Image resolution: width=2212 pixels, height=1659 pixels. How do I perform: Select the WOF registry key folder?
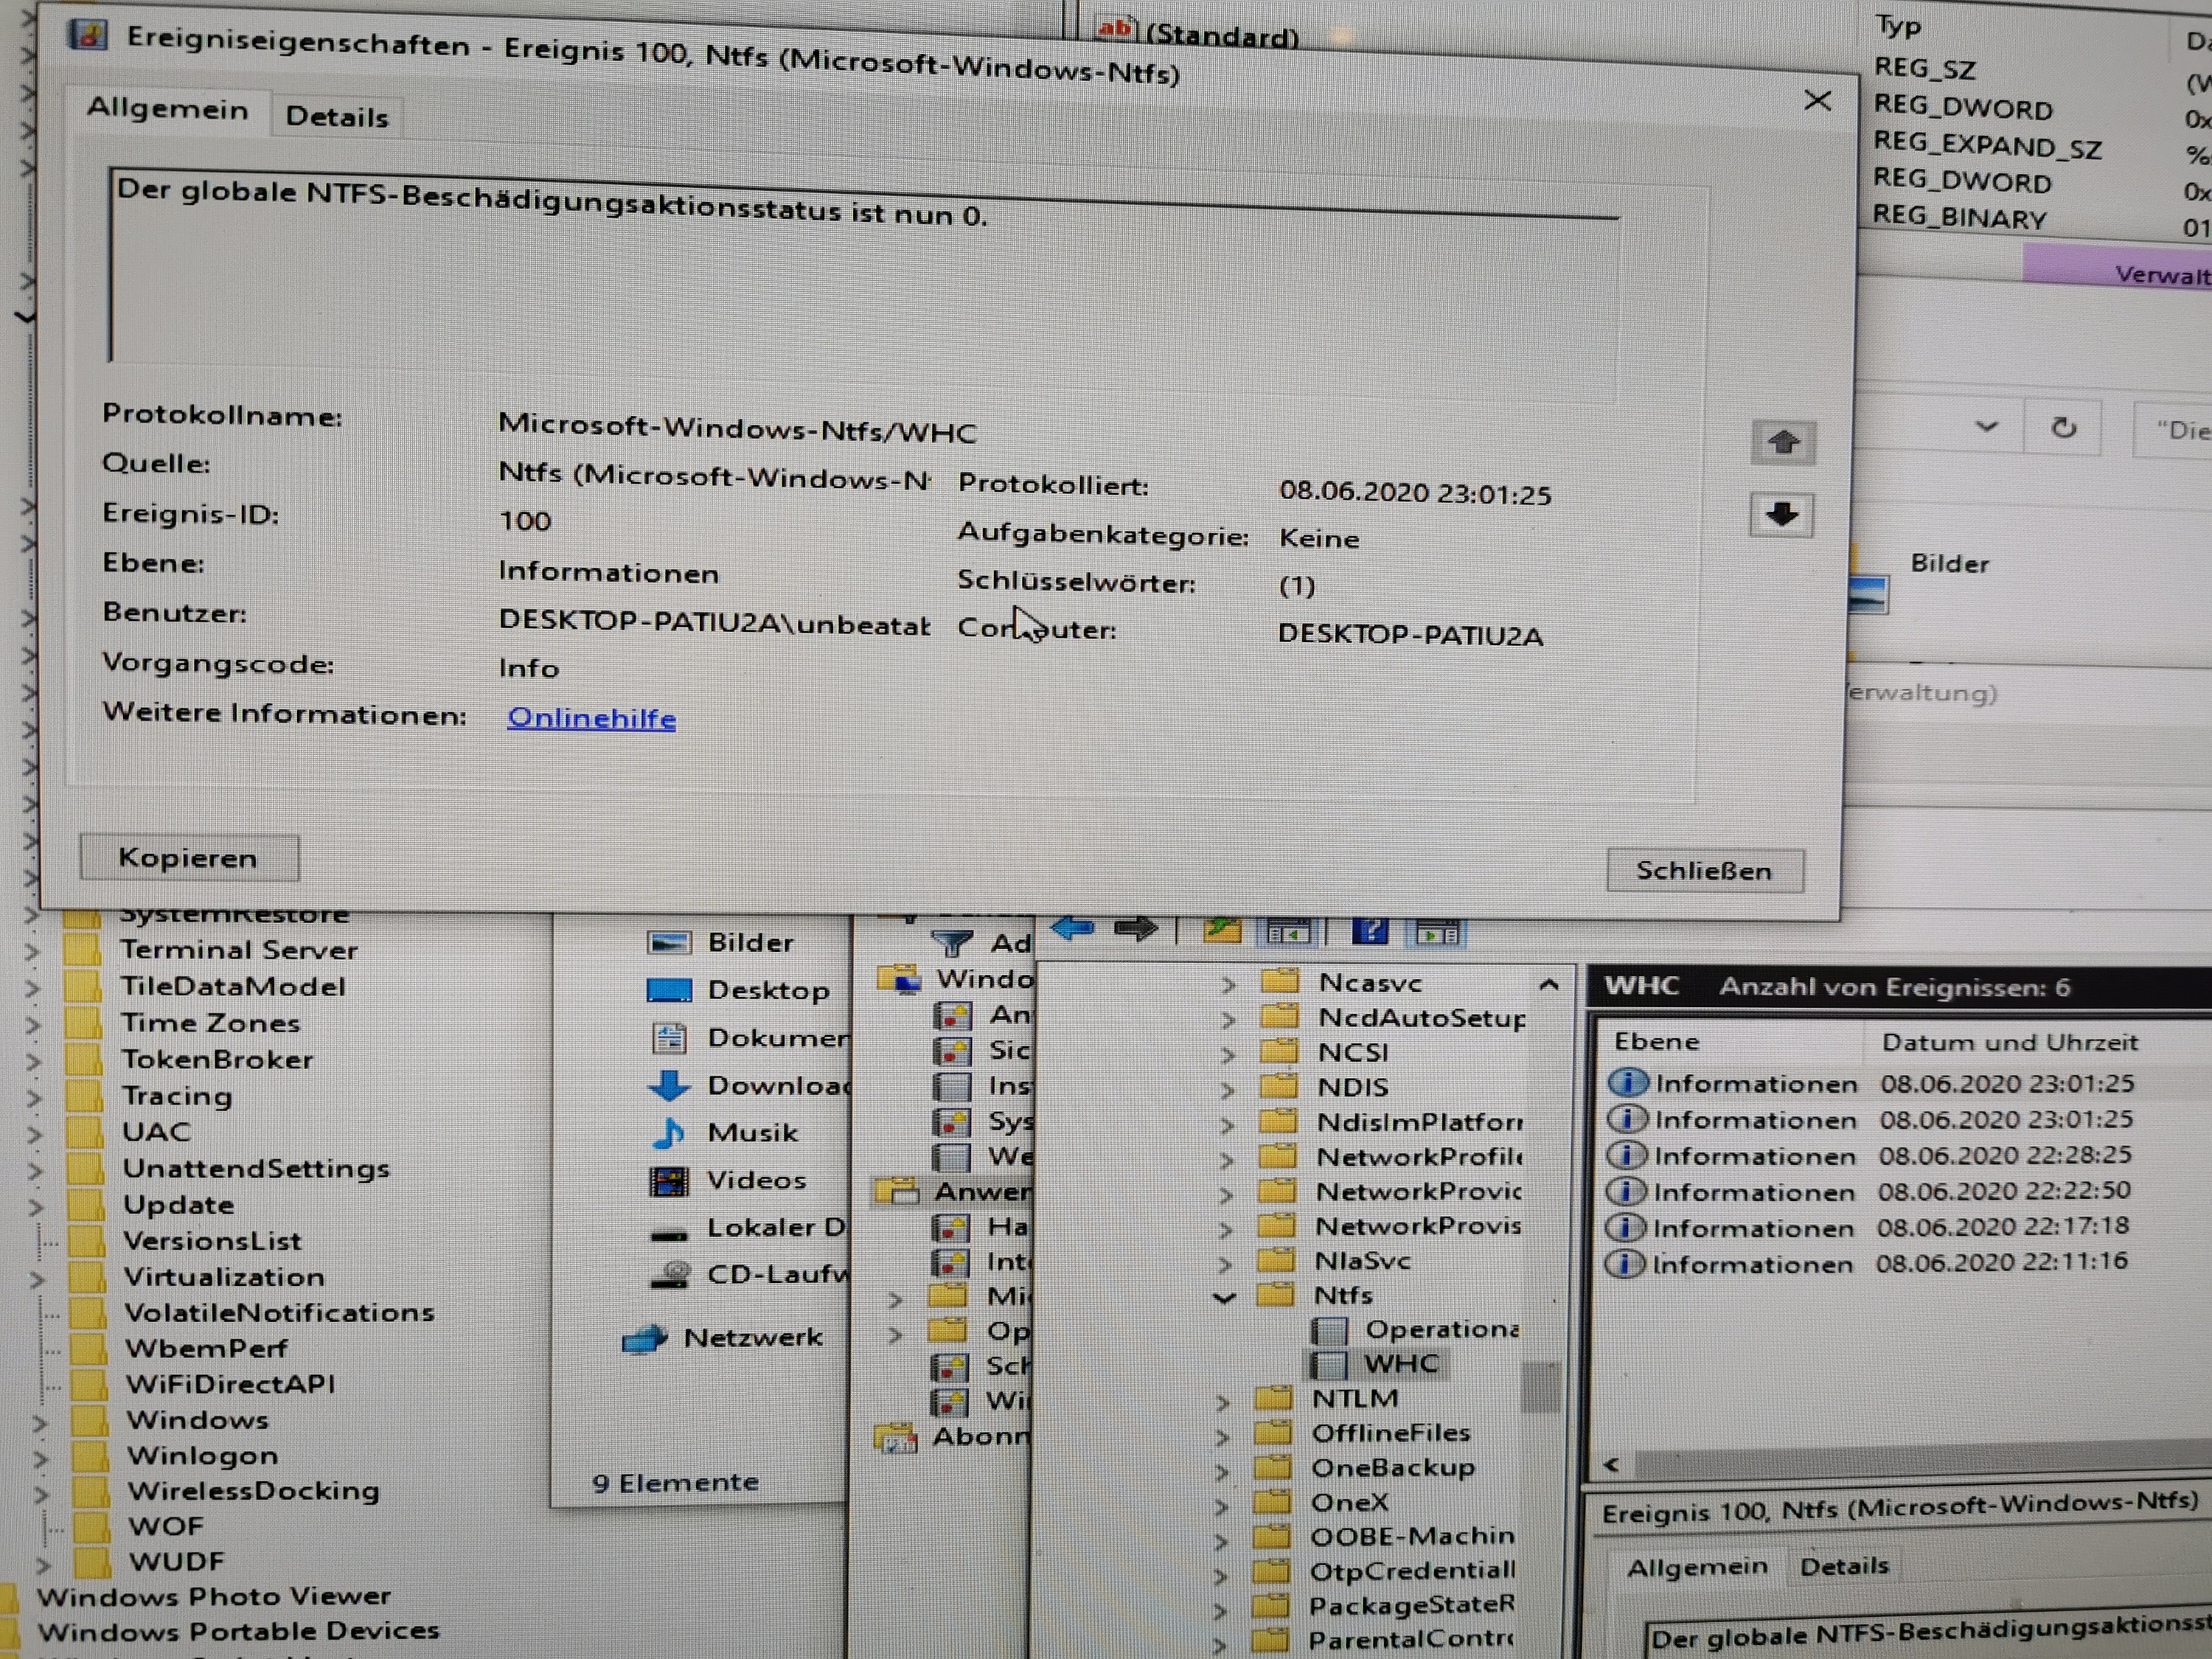tap(92, 1527)
